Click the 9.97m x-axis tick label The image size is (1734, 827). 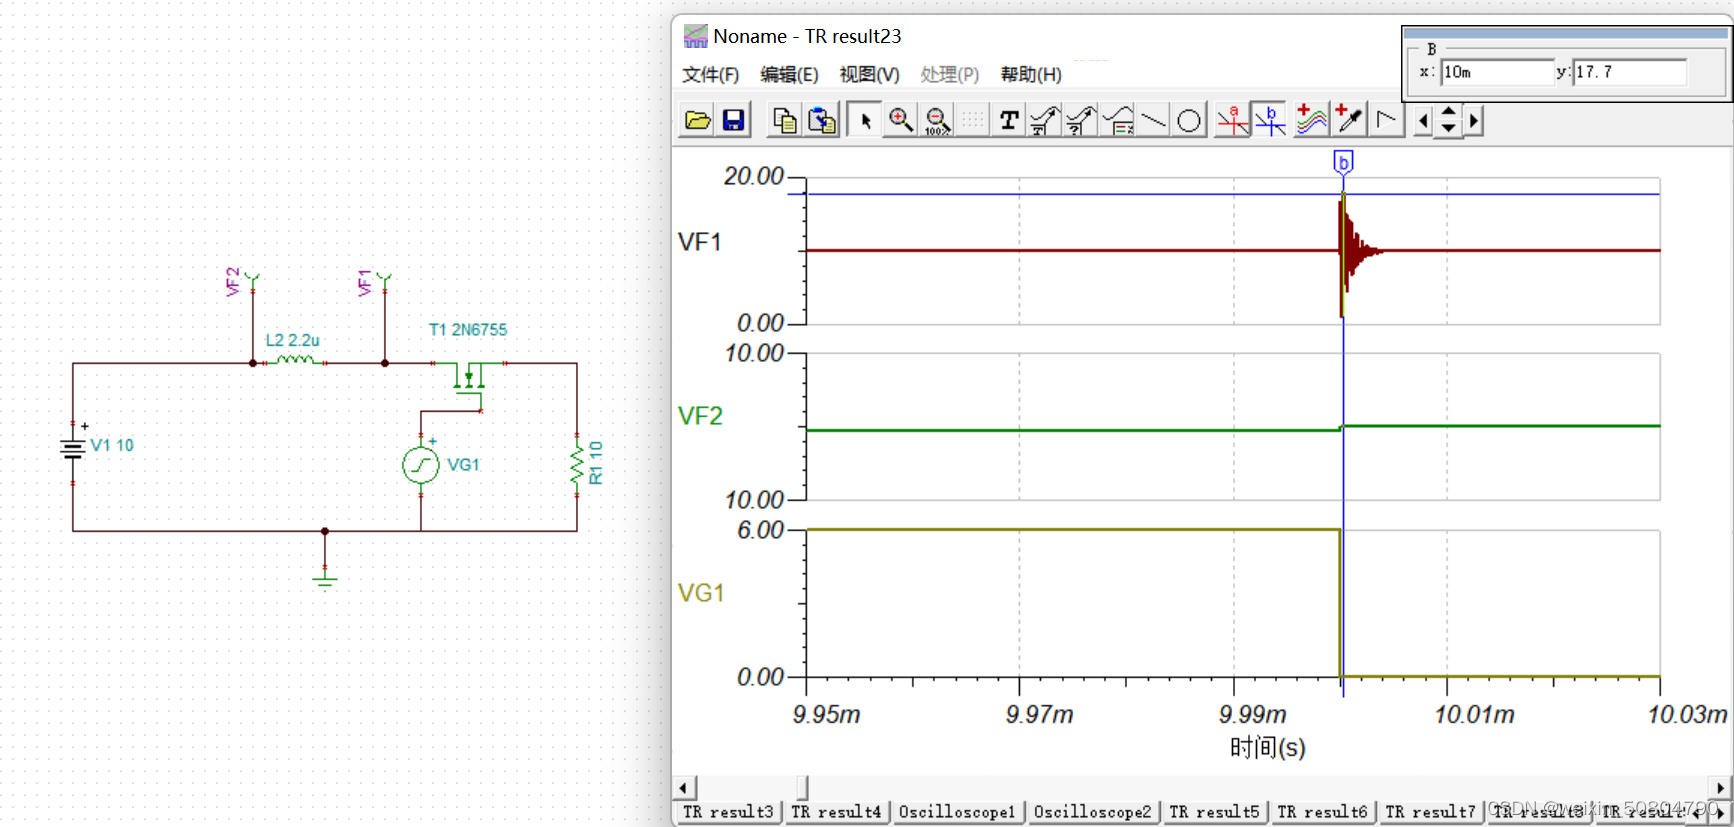(1039, 715)
